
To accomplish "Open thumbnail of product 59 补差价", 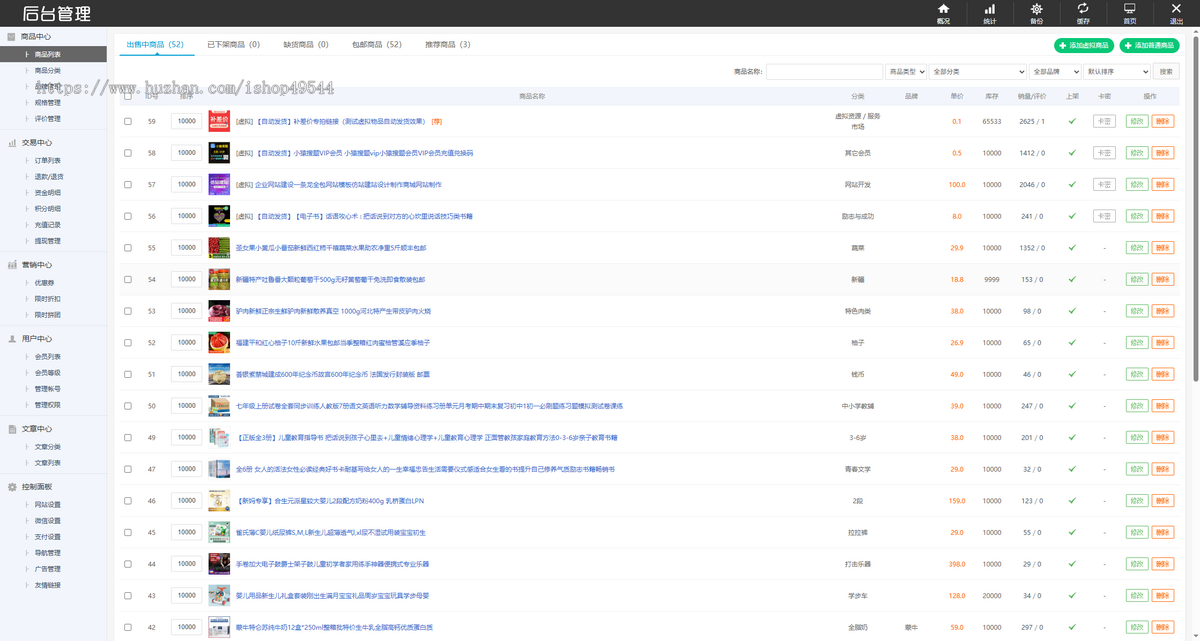I will point(219,121).
